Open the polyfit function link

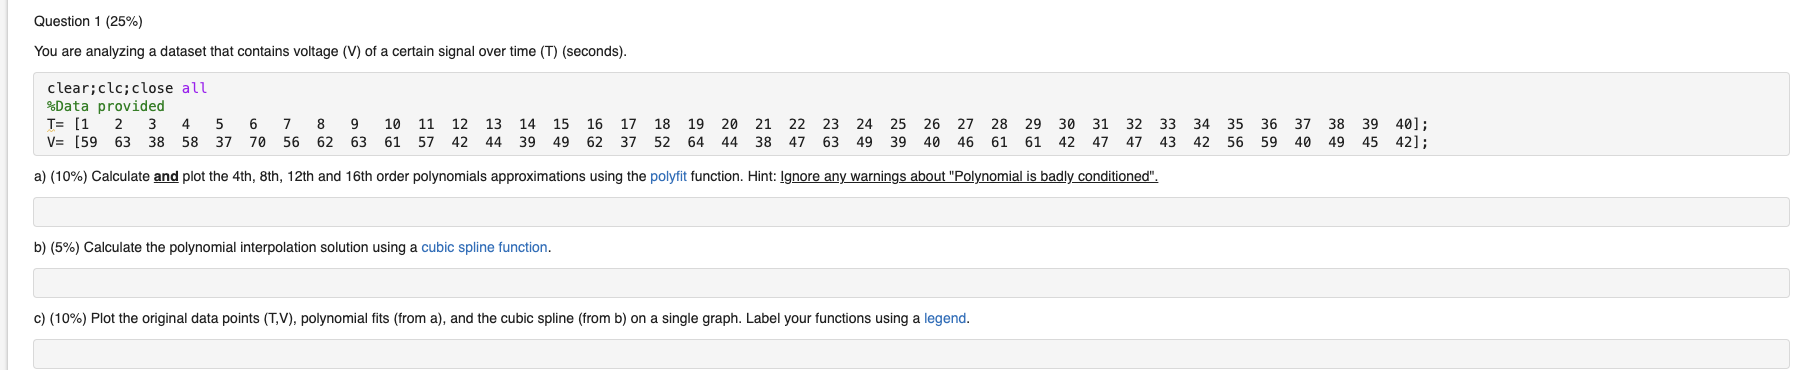(x=668, y=176)
